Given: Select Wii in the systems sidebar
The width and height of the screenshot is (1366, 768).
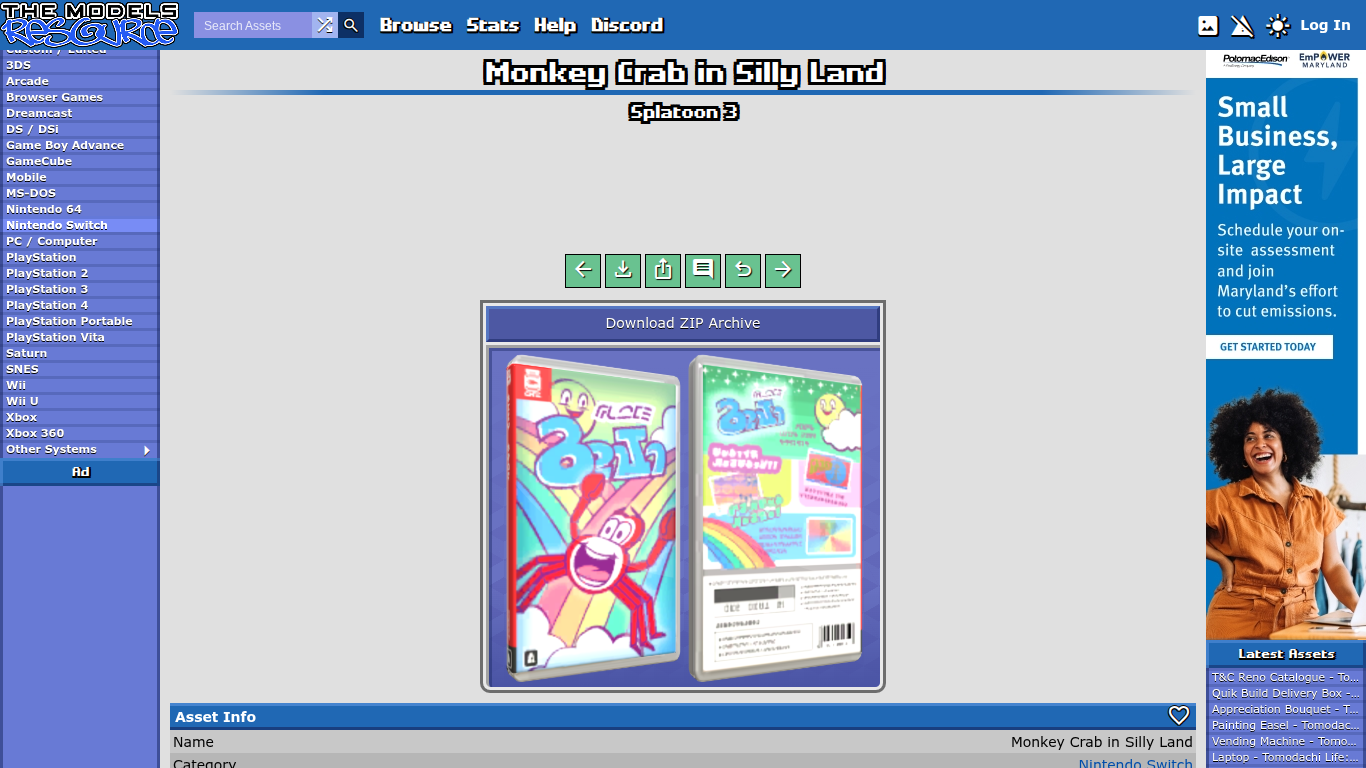Looking at the screenshot, I should (x=80, y=385).
